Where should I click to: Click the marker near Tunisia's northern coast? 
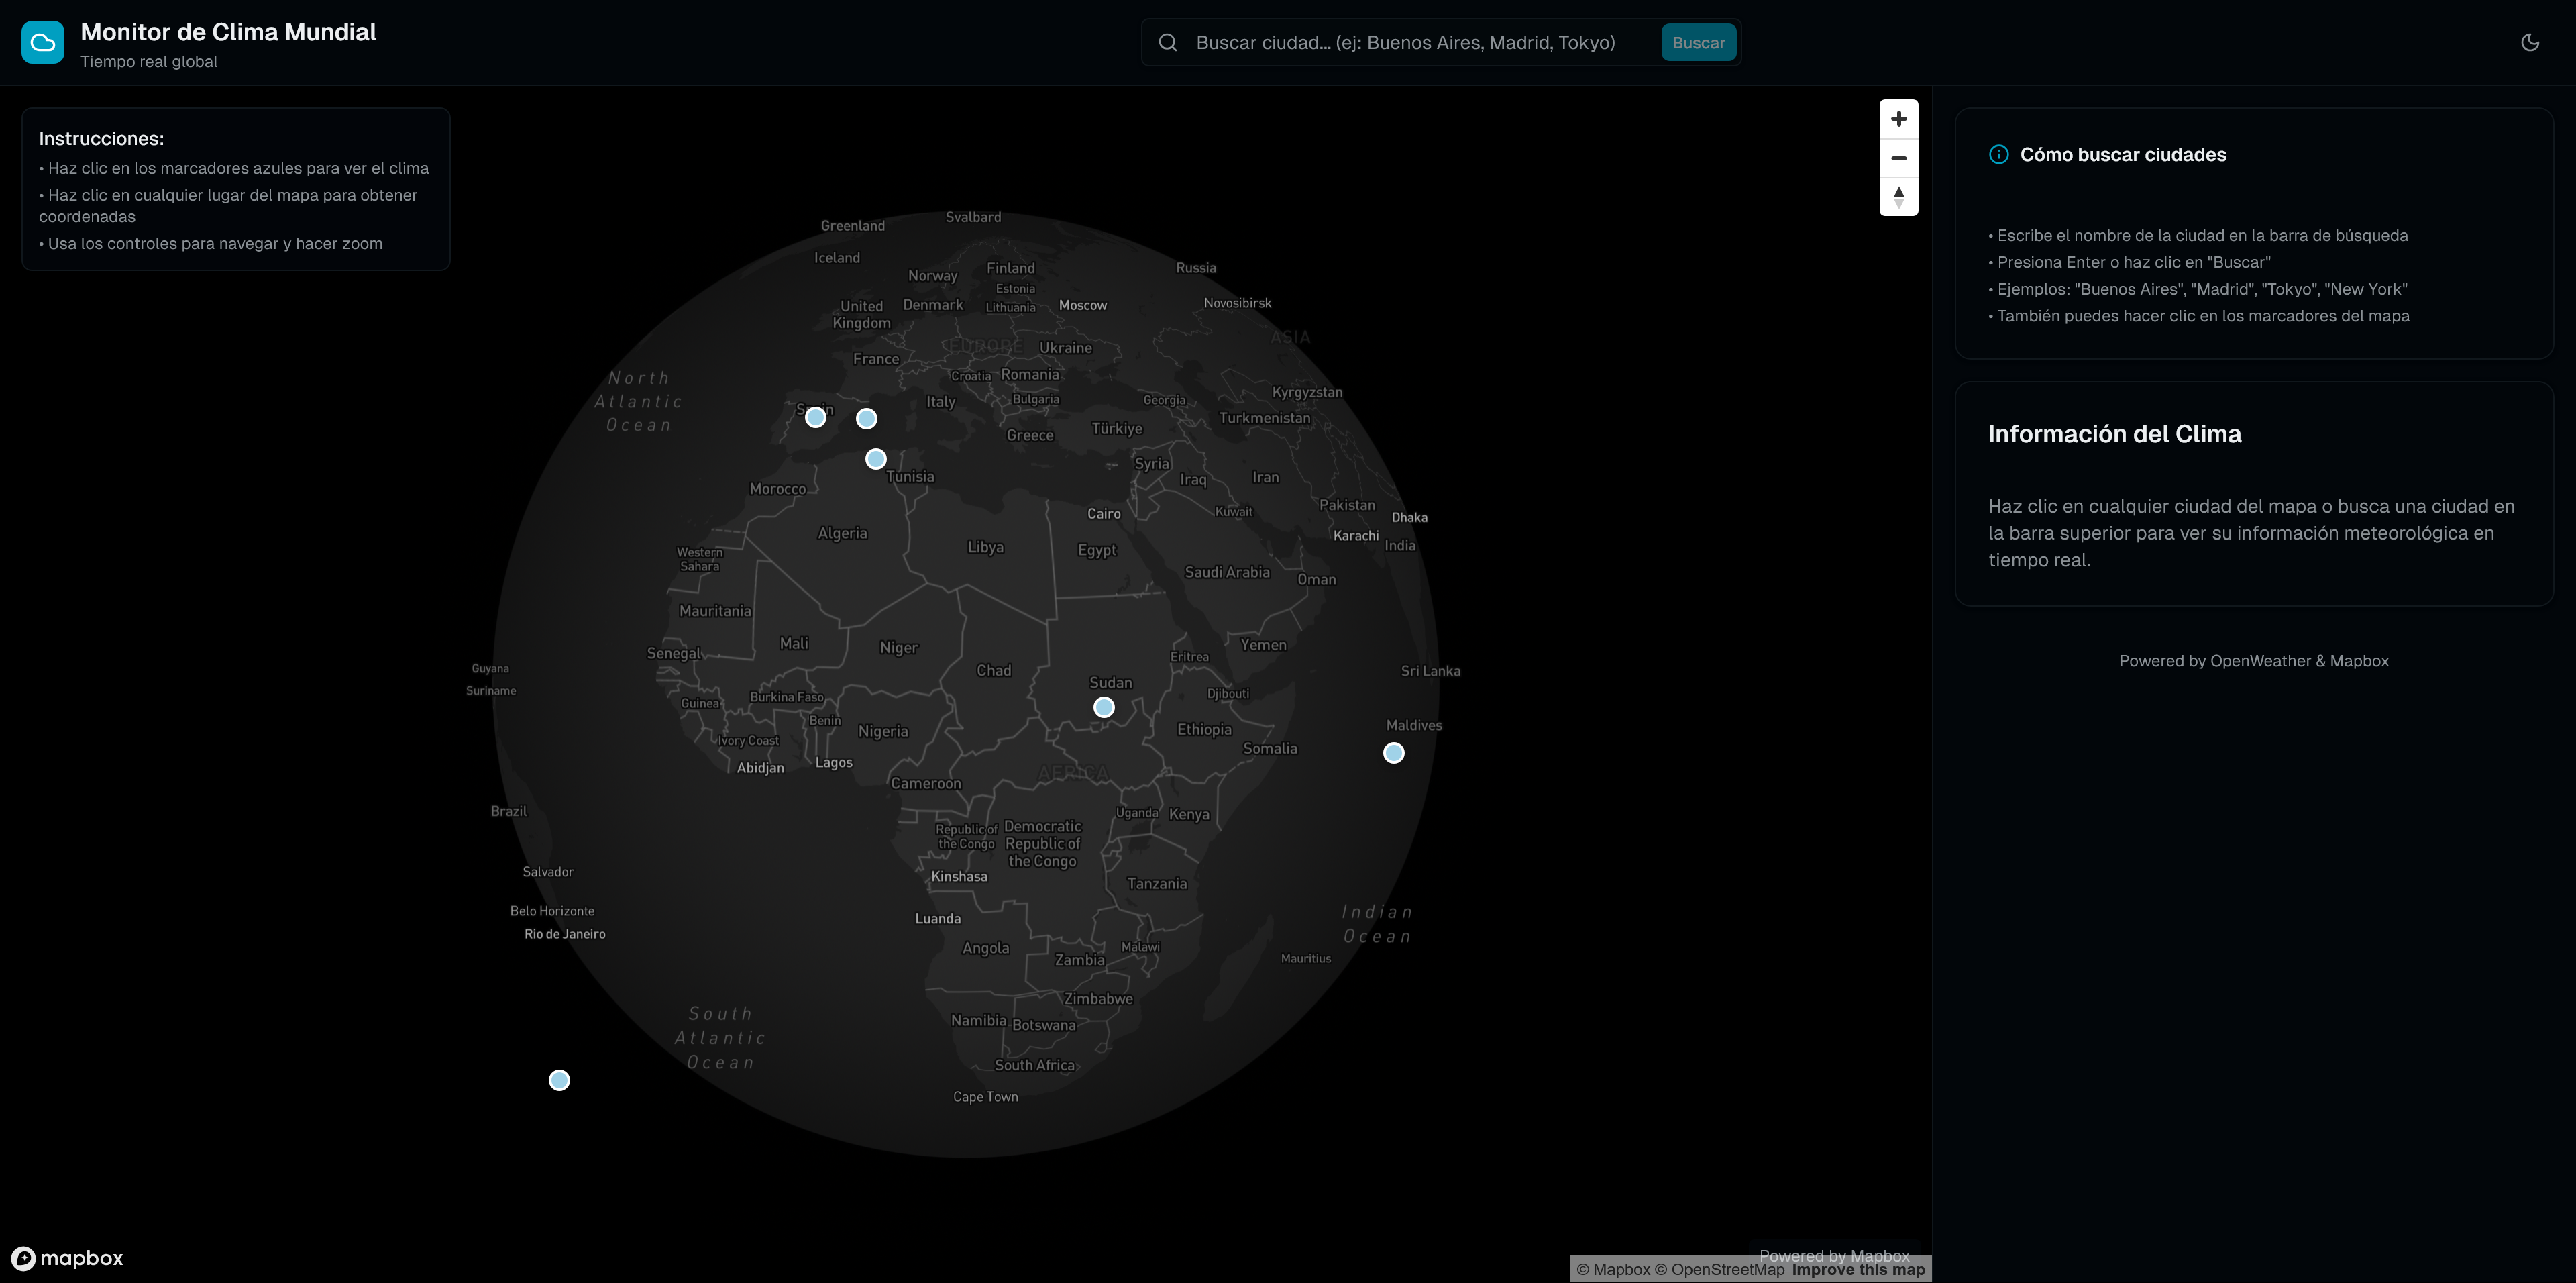pyautogui.click(x=875, y=459)
